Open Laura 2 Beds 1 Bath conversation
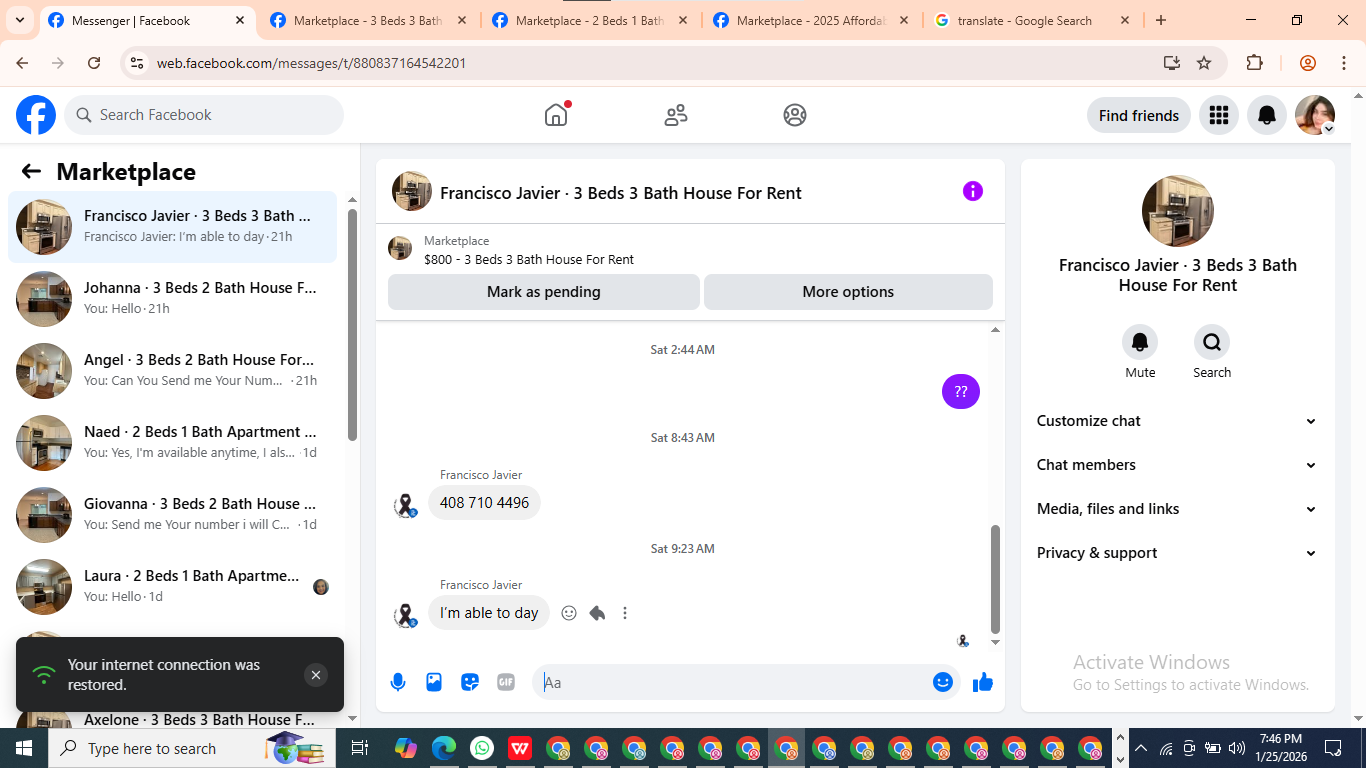The image size is (1366, 768). (x=172, y=587)
